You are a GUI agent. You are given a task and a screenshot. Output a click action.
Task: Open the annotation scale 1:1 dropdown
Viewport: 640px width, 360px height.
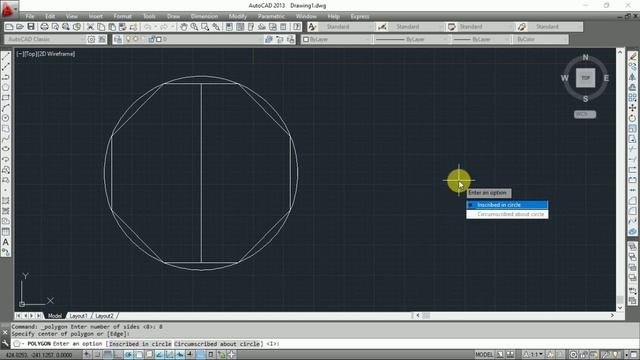(x=534, y=355)
